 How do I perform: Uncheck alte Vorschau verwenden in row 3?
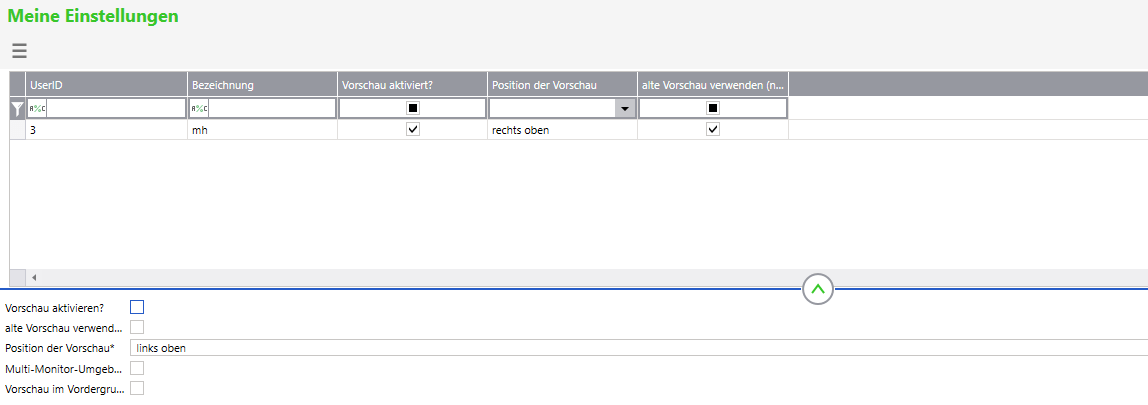click(713, 130)
